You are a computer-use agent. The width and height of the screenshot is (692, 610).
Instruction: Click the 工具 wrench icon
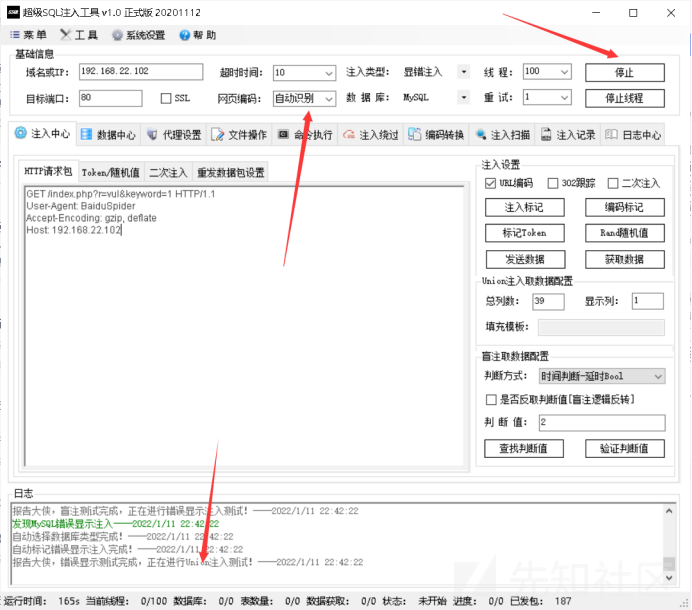tap(65, 34)
